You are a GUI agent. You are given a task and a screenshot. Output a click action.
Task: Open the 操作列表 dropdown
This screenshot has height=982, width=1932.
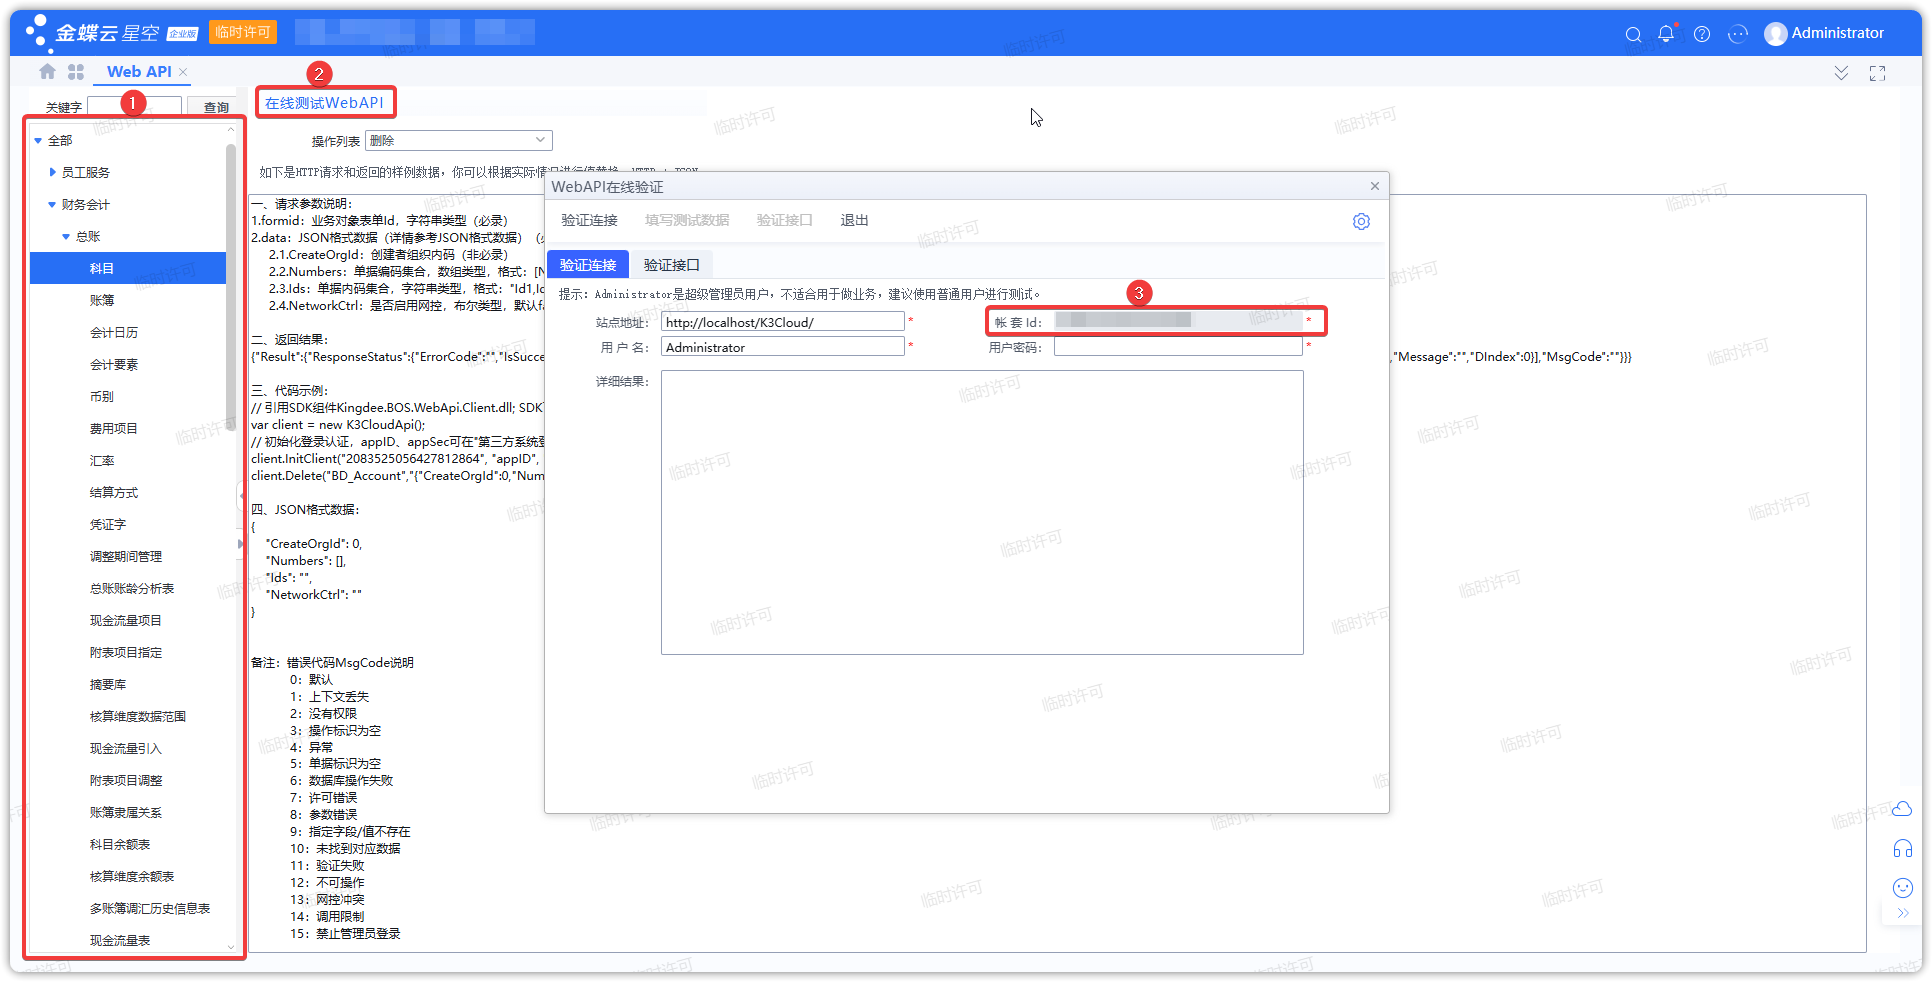pyautogui.click(x=459, y=141)
